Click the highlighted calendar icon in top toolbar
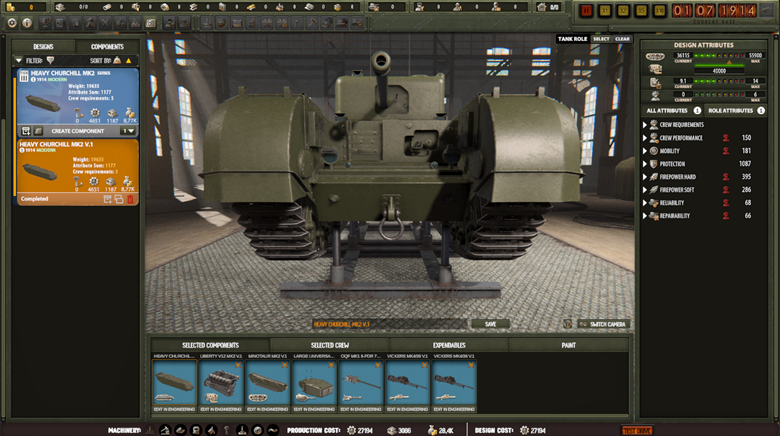The width and height of the screenshot is (780, 436). point(151,23)
